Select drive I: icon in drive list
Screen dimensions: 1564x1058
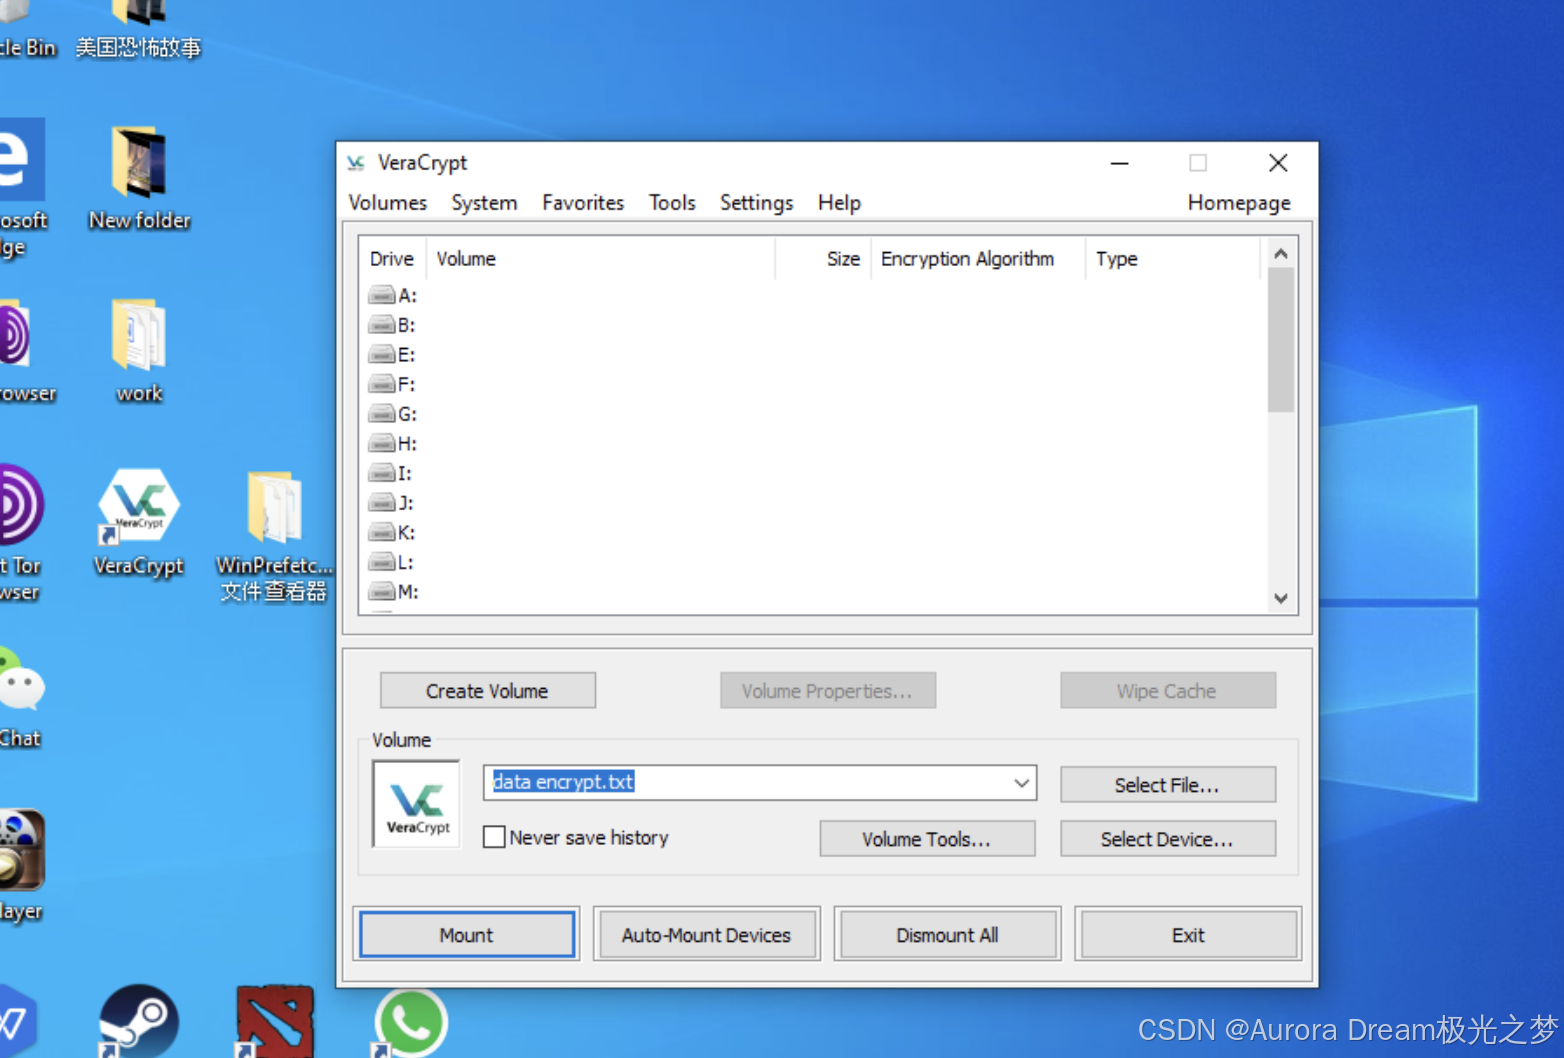(x=381, y=473)
